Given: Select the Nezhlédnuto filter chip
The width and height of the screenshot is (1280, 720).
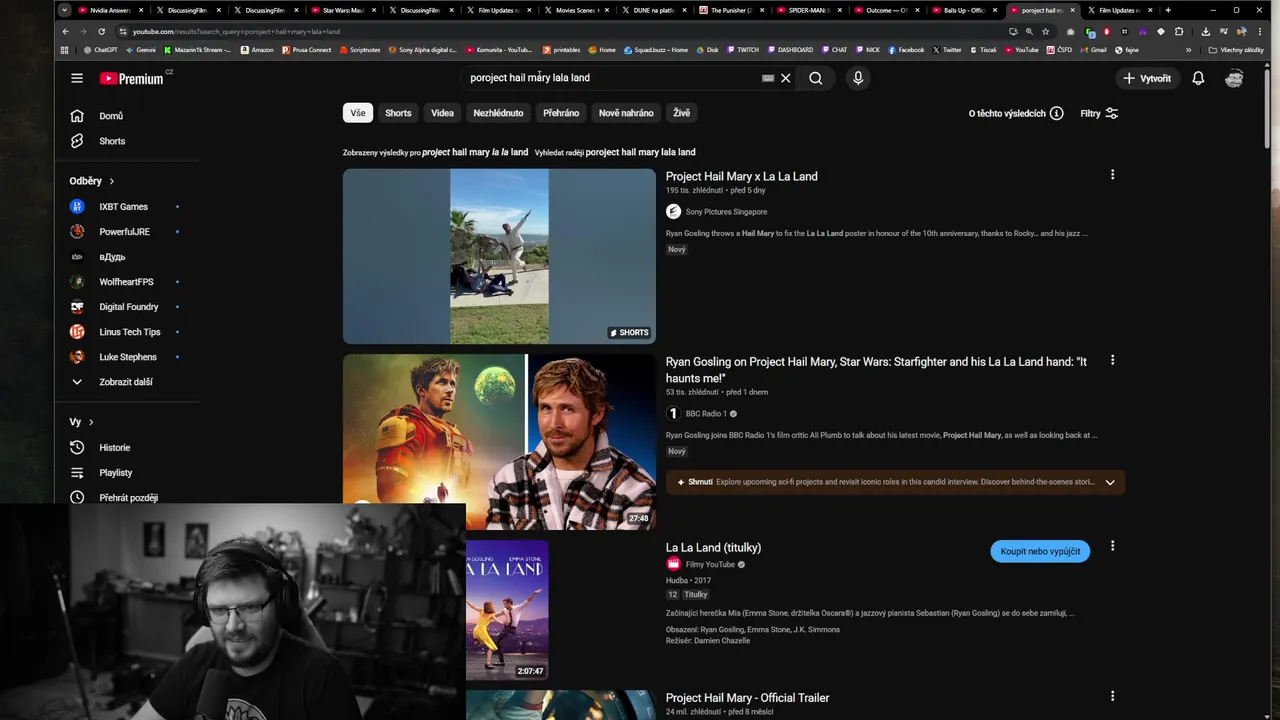Looking at the screenshot, I should coord(498,113).
